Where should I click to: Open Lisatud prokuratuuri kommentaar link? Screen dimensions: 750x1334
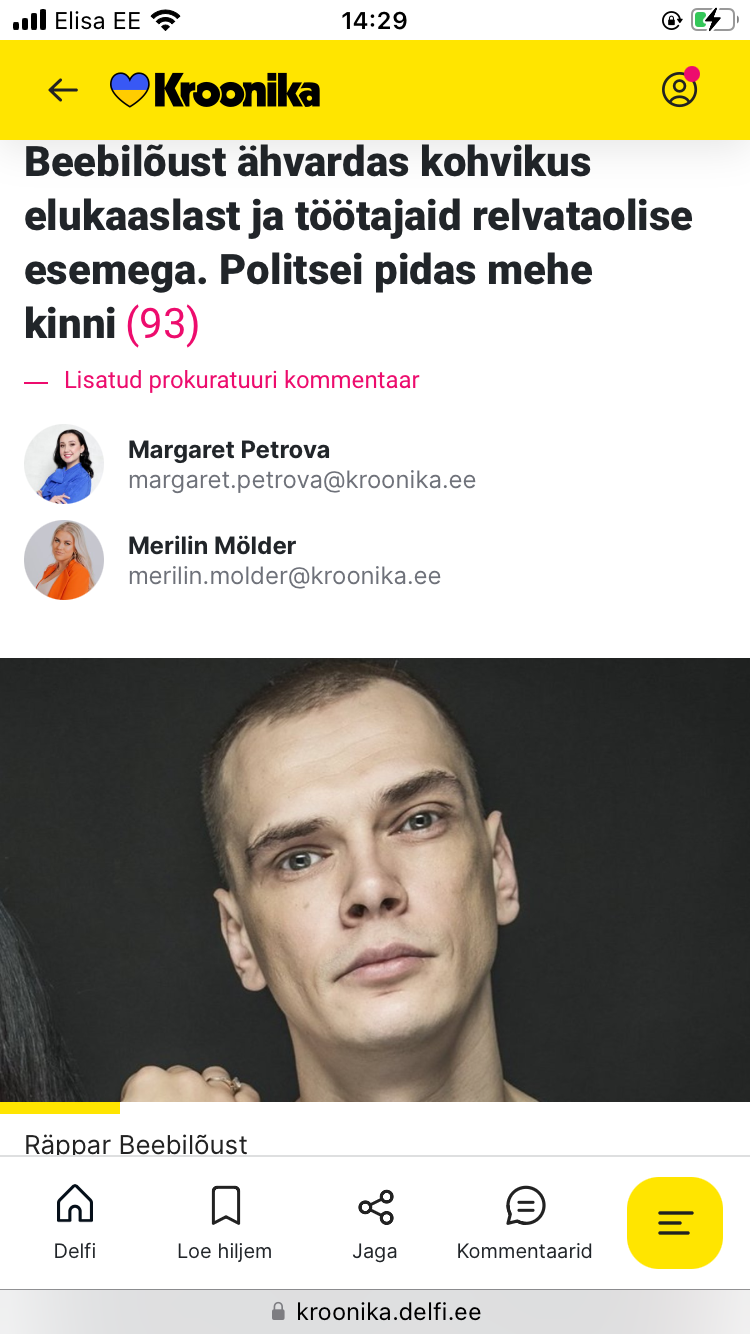242,380
